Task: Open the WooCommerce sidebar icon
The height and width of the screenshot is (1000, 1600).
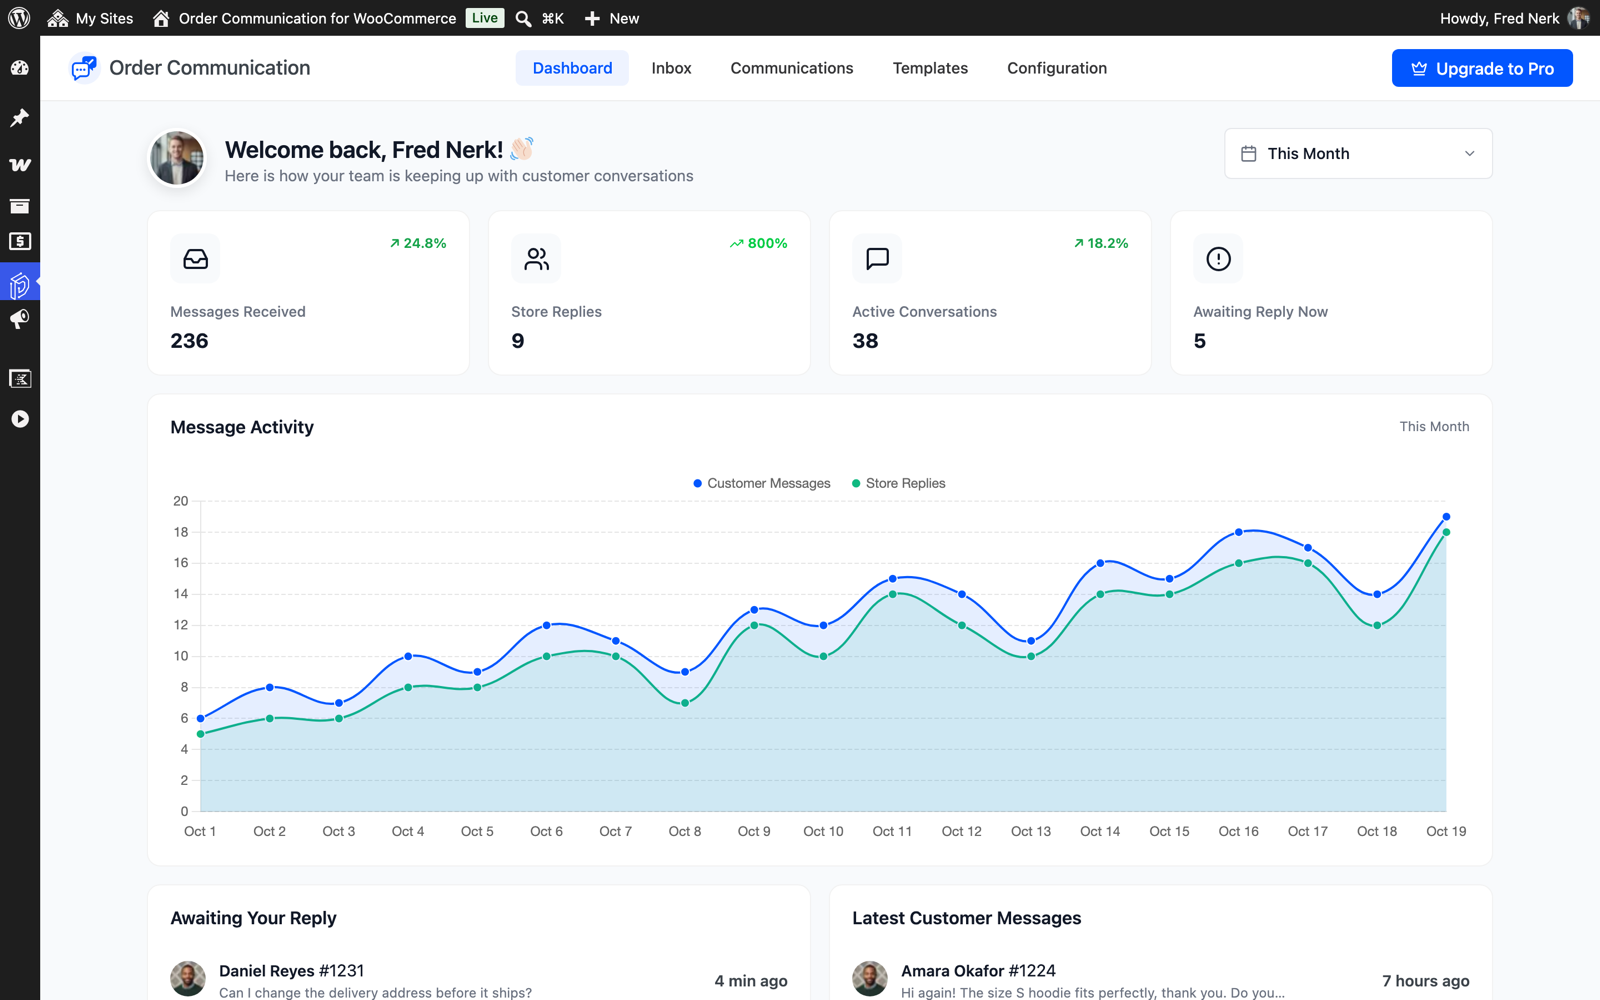Action: (x=20, y=164)
